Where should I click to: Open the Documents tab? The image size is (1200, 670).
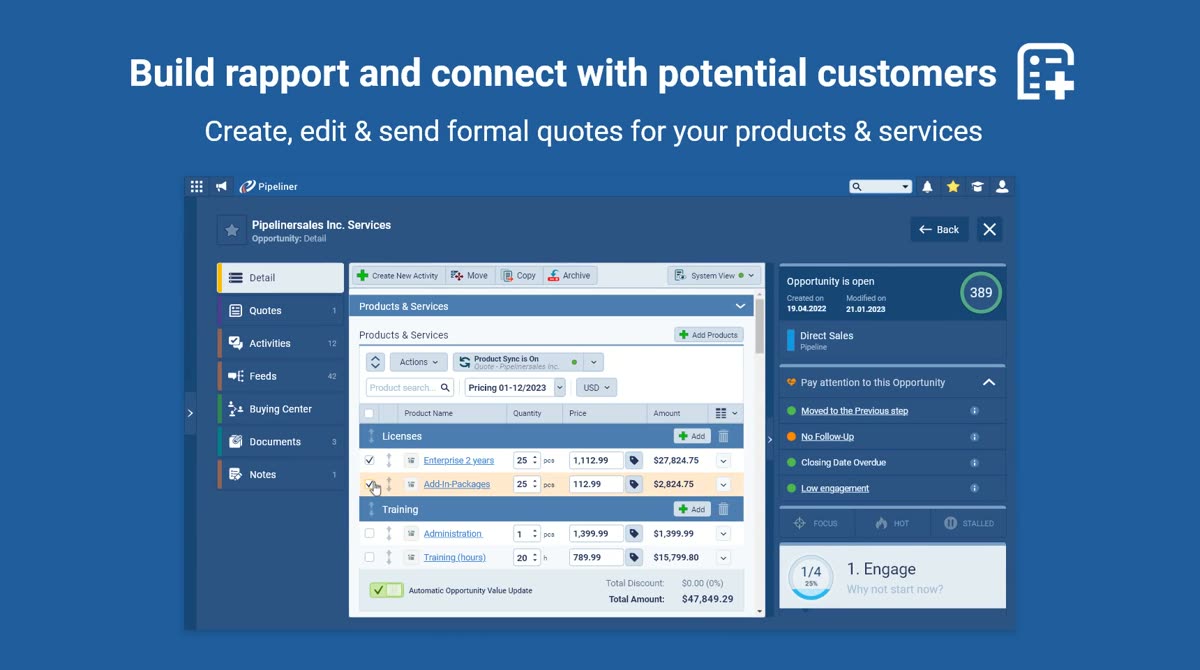click(x=281, y=442)
